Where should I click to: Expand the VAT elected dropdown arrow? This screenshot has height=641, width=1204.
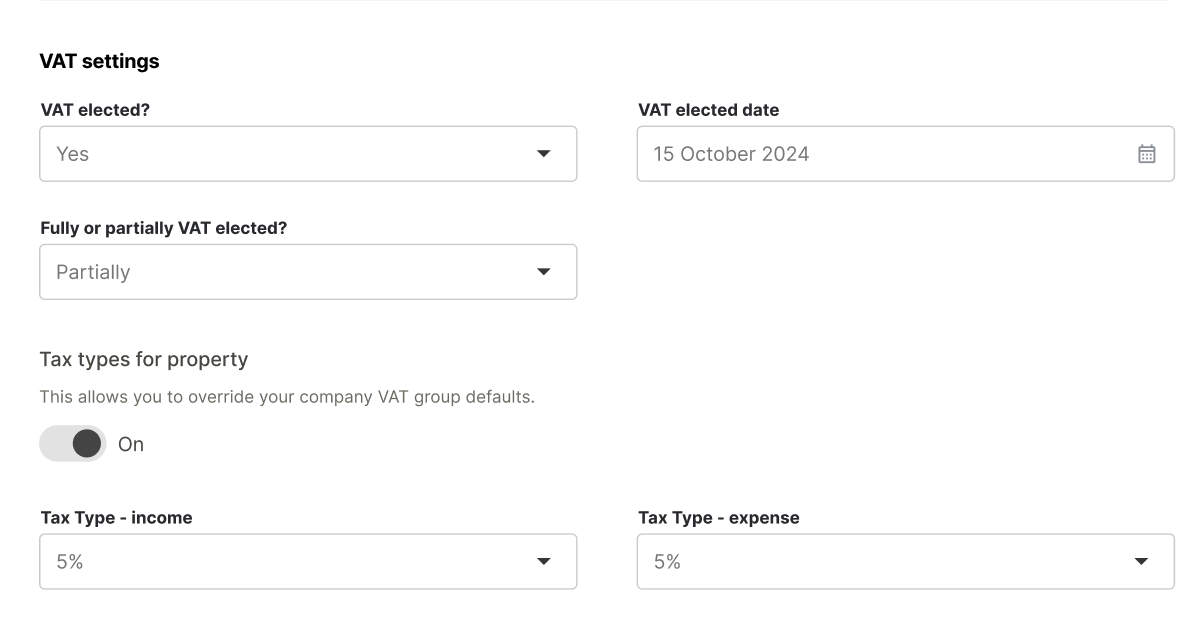tap(543, 154)
